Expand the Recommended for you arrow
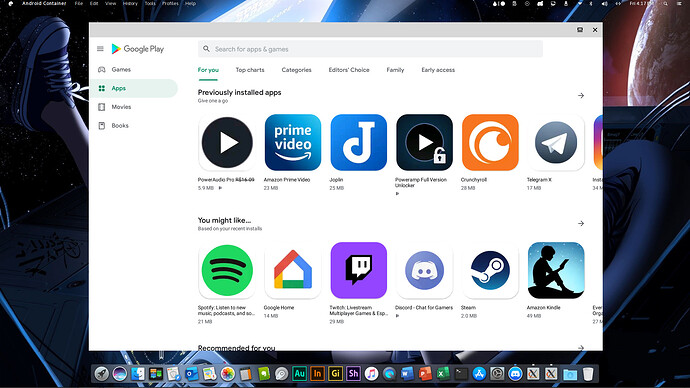Image resolution: width=690 pixels, height=388 pixels. pos(581,348)
